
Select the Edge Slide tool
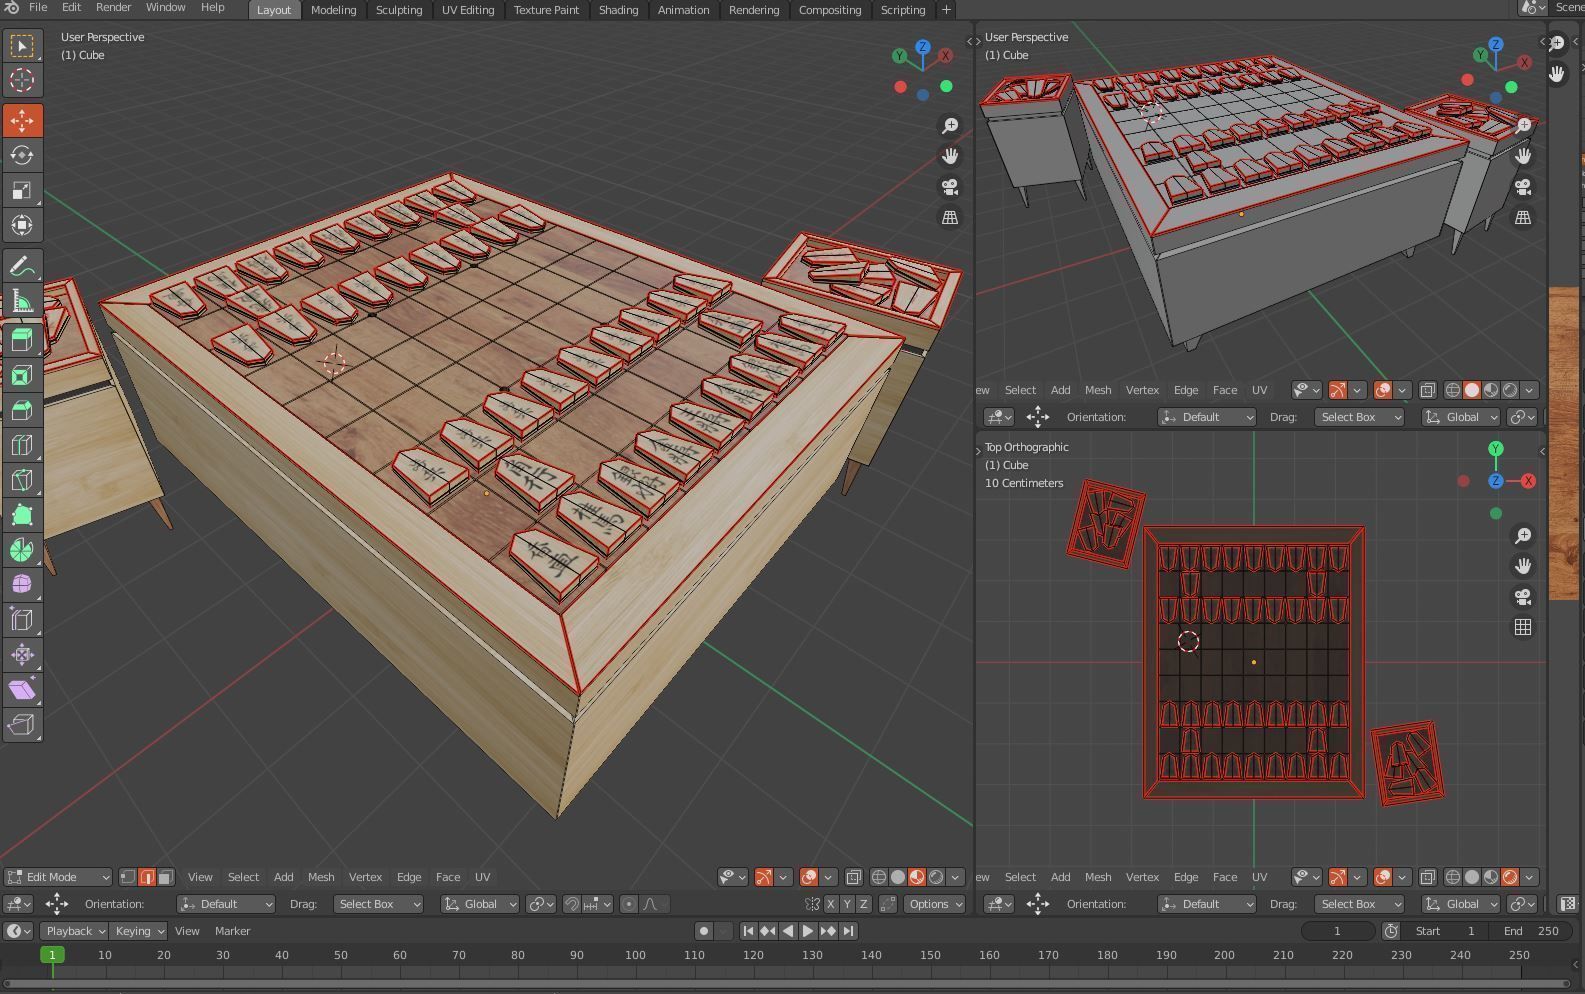[x=22, y=620]
